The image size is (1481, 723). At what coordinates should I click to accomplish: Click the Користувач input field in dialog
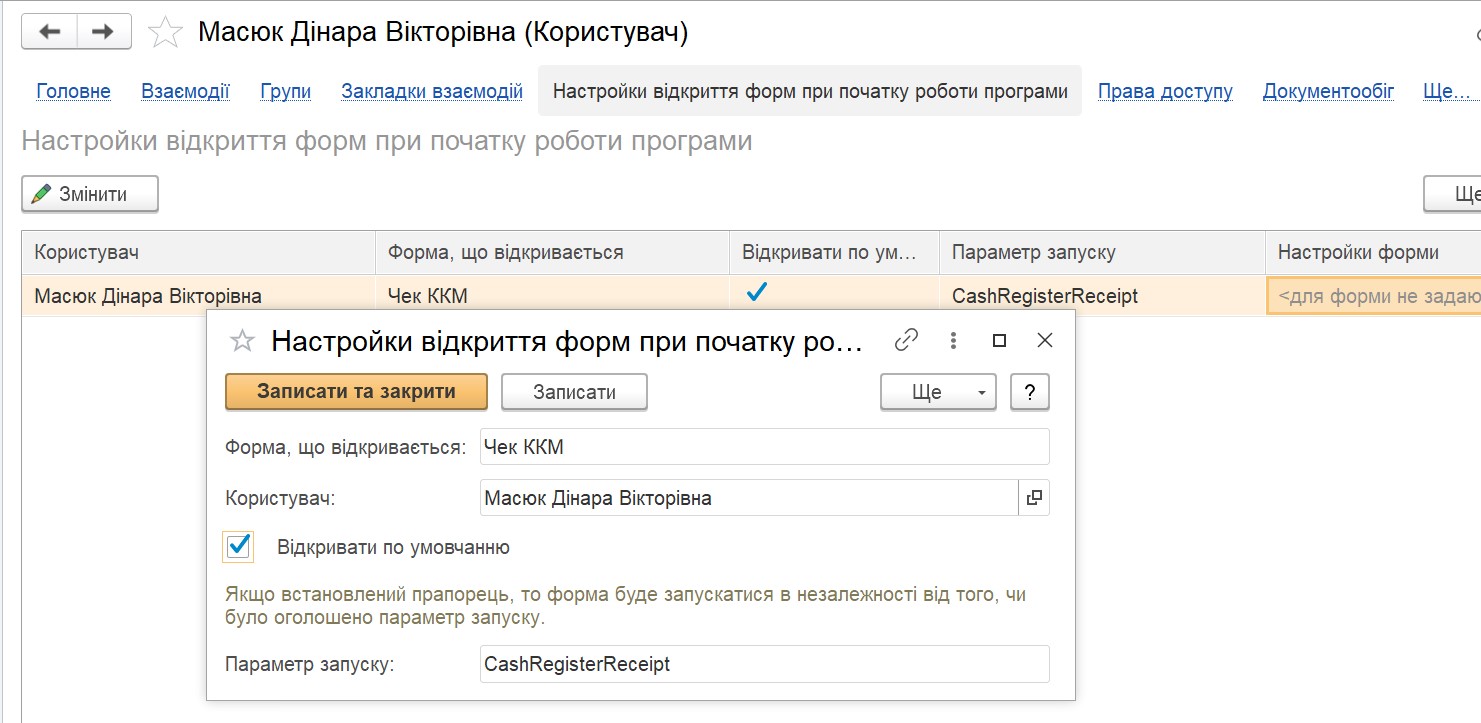pyautogui.click(x=749, y=497)
